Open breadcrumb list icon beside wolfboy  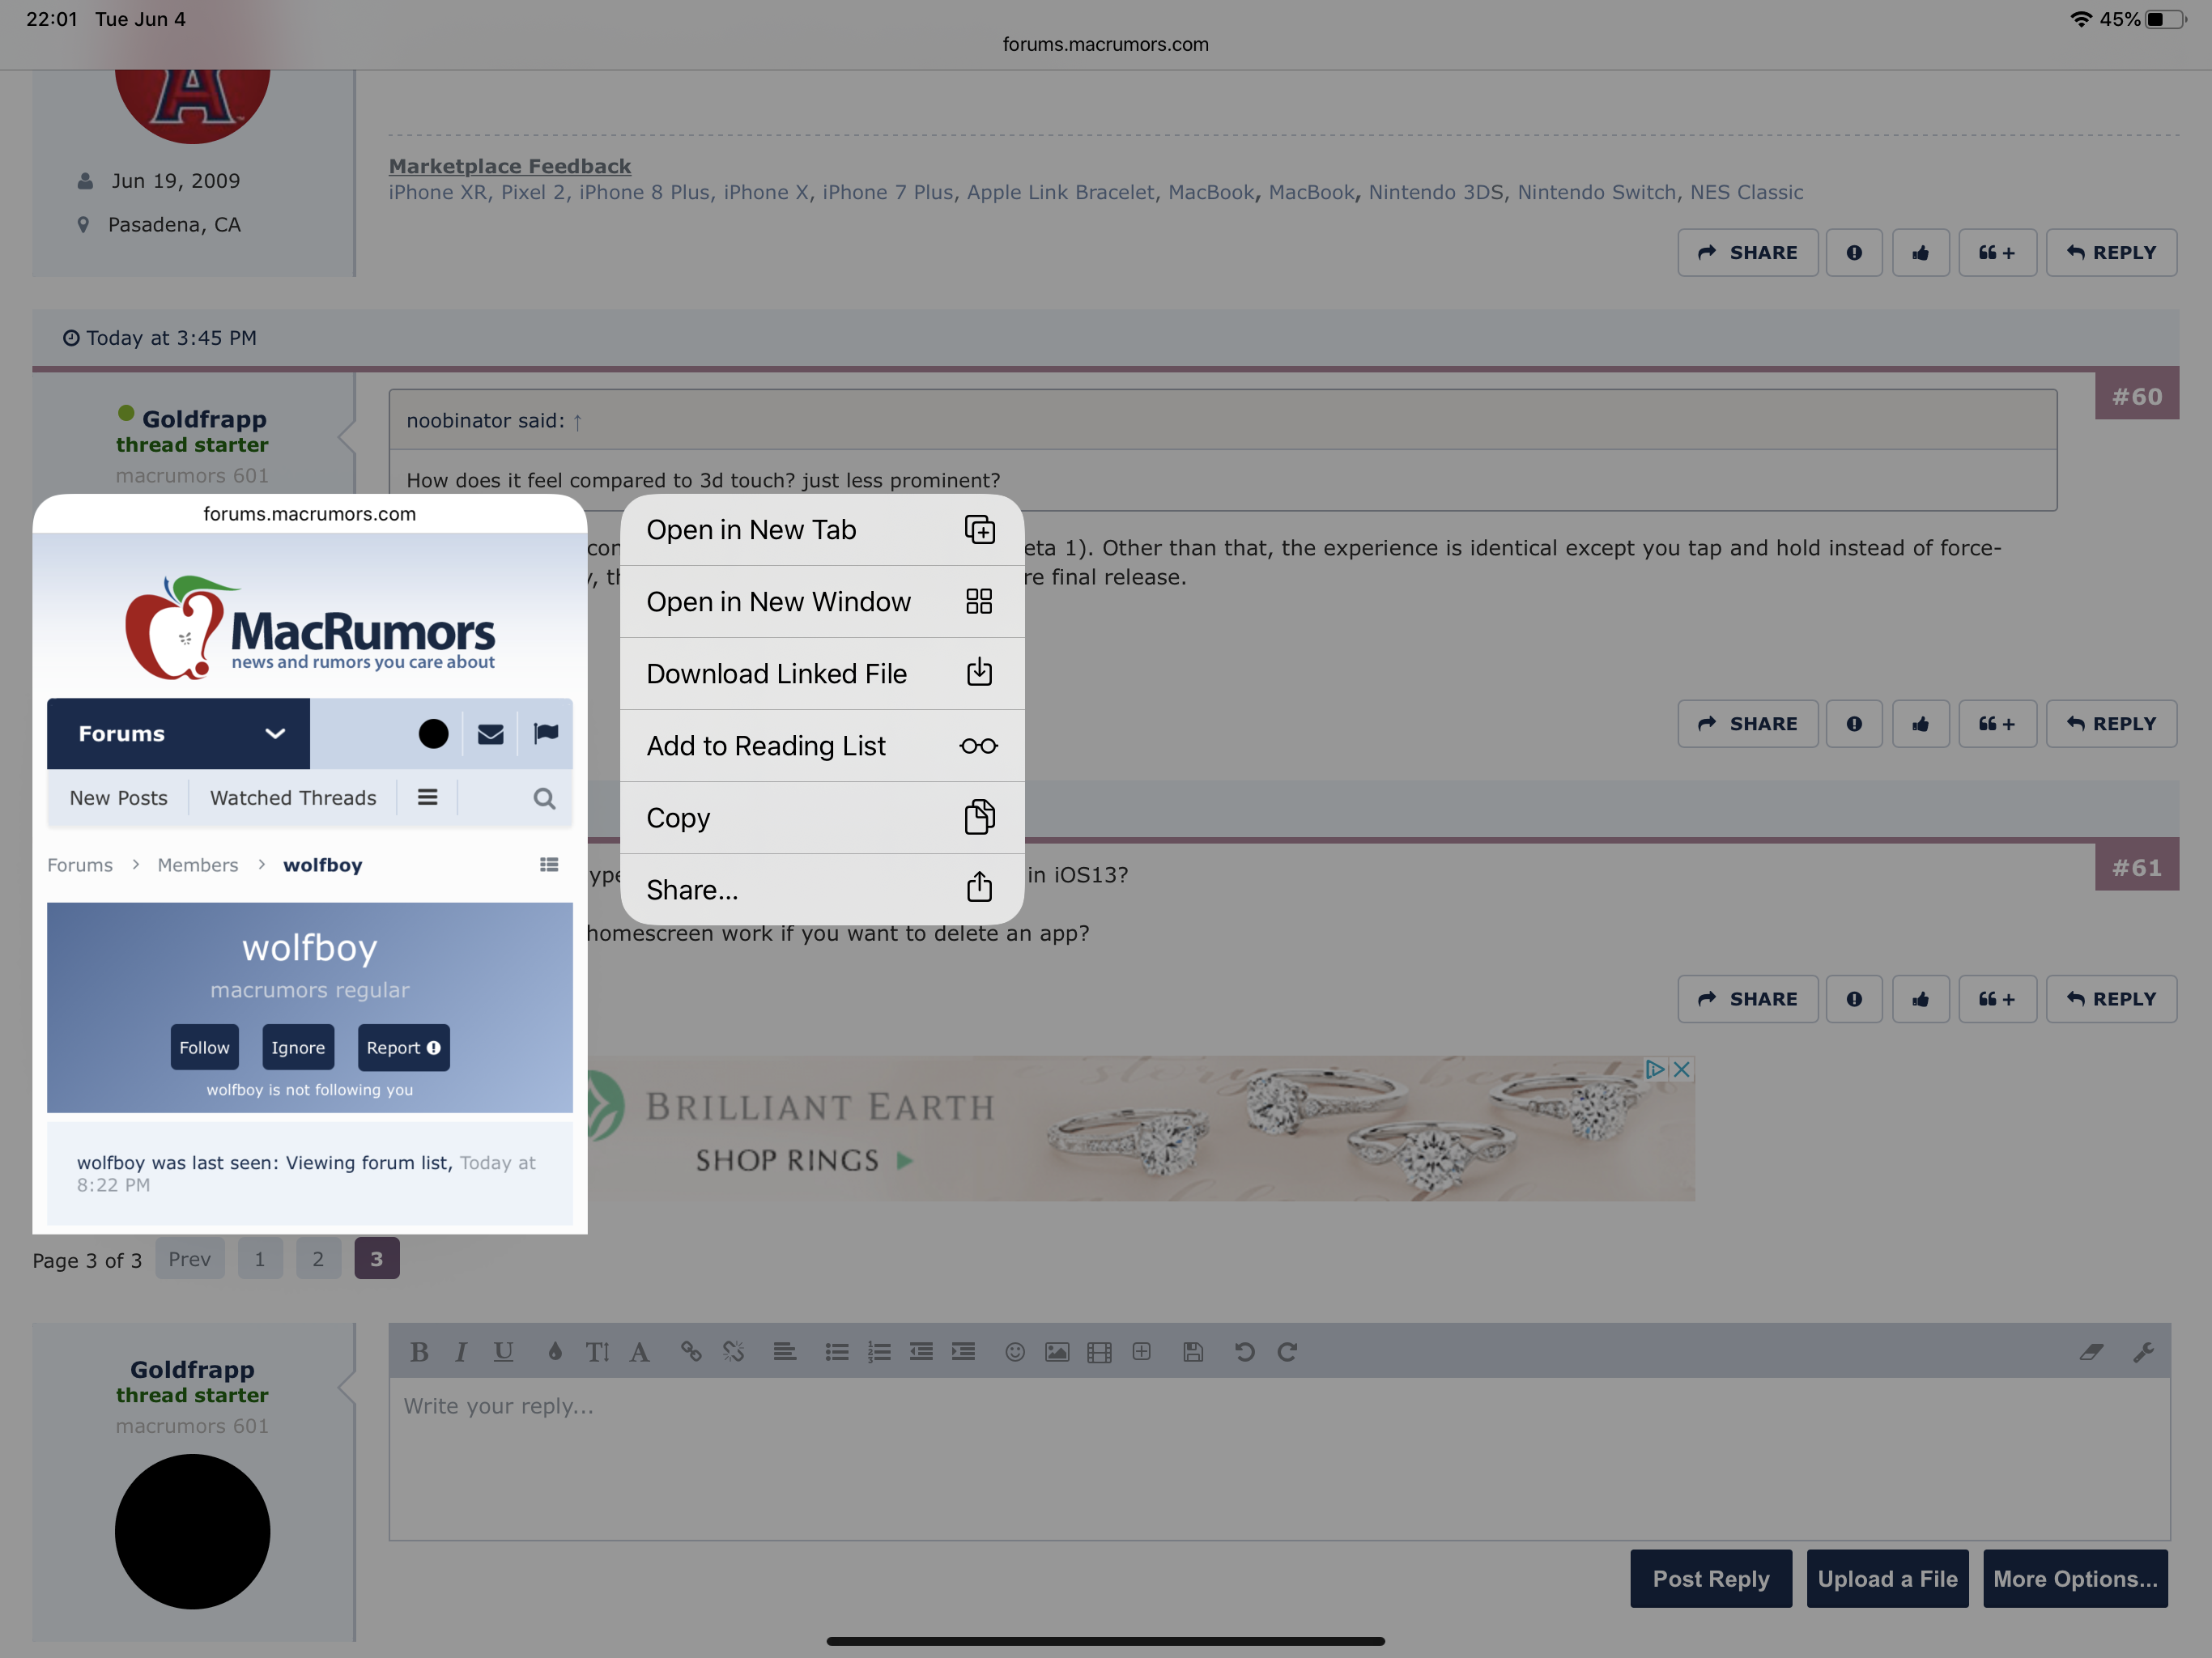(549, 865)
